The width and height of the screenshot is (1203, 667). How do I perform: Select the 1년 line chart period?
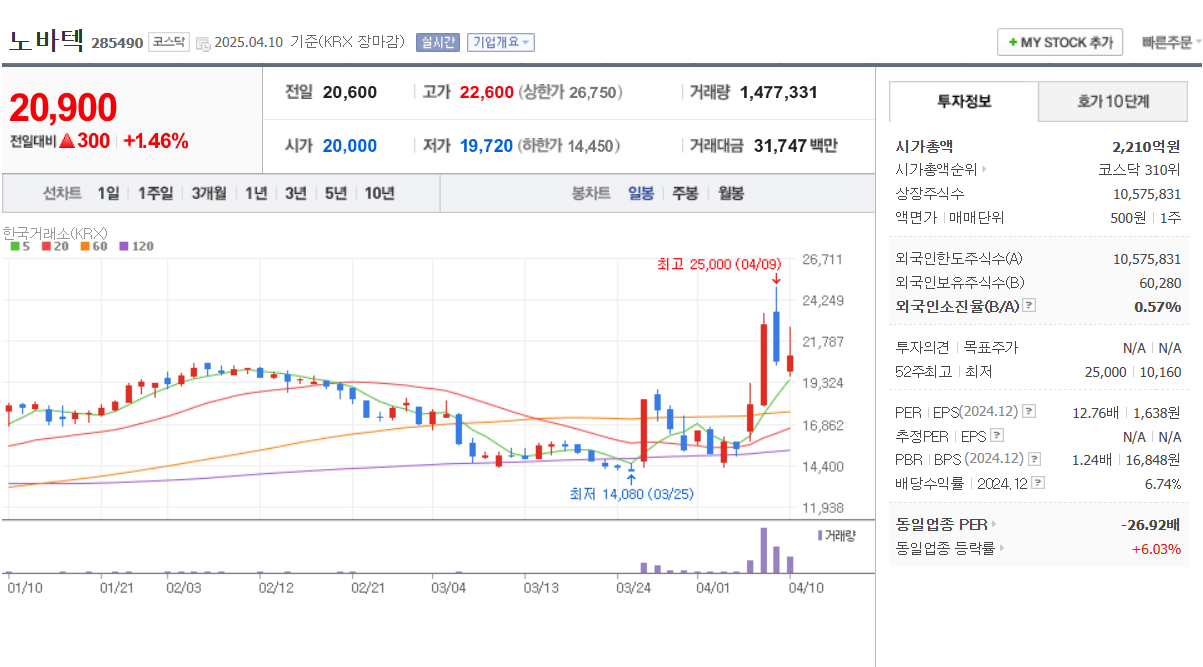coord(256,193)
